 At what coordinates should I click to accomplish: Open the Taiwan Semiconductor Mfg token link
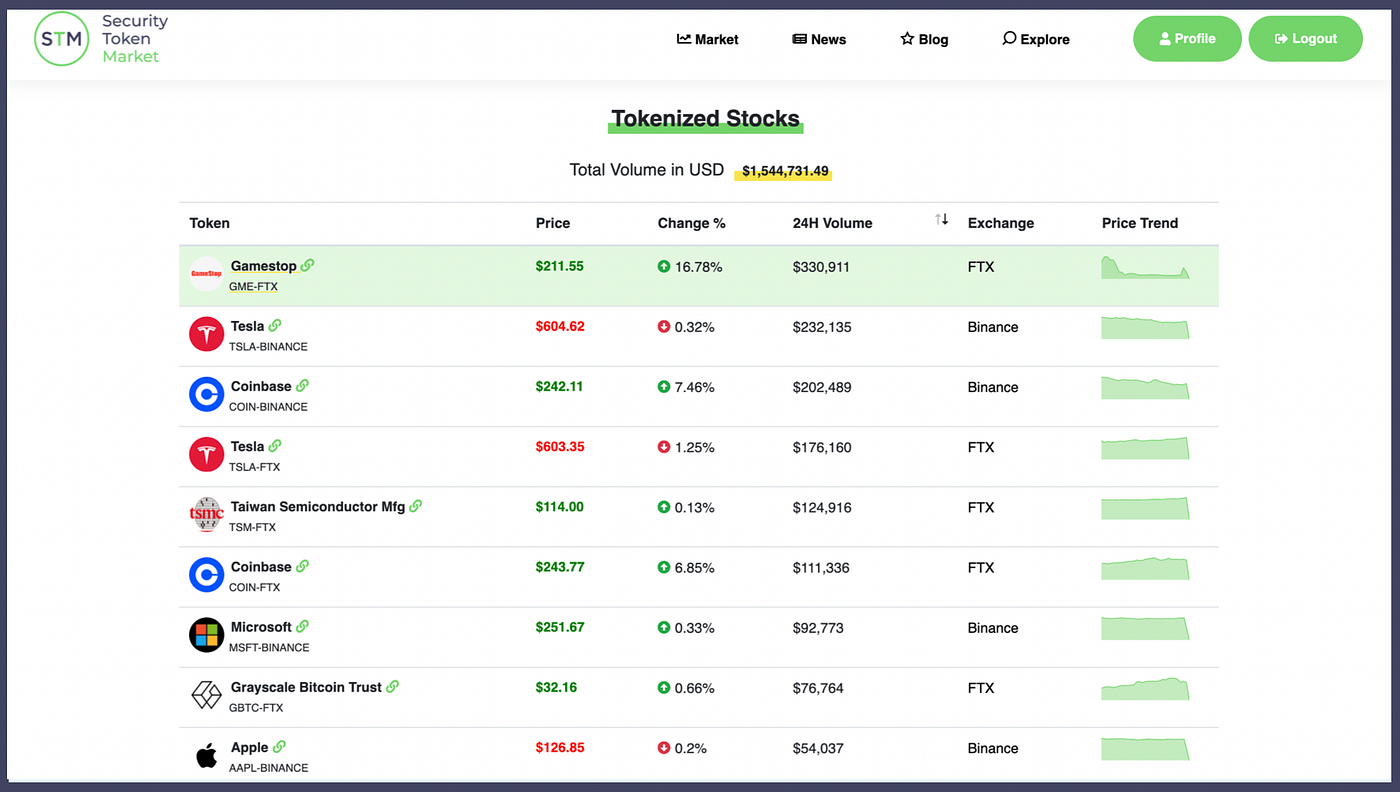coord(318,506)
